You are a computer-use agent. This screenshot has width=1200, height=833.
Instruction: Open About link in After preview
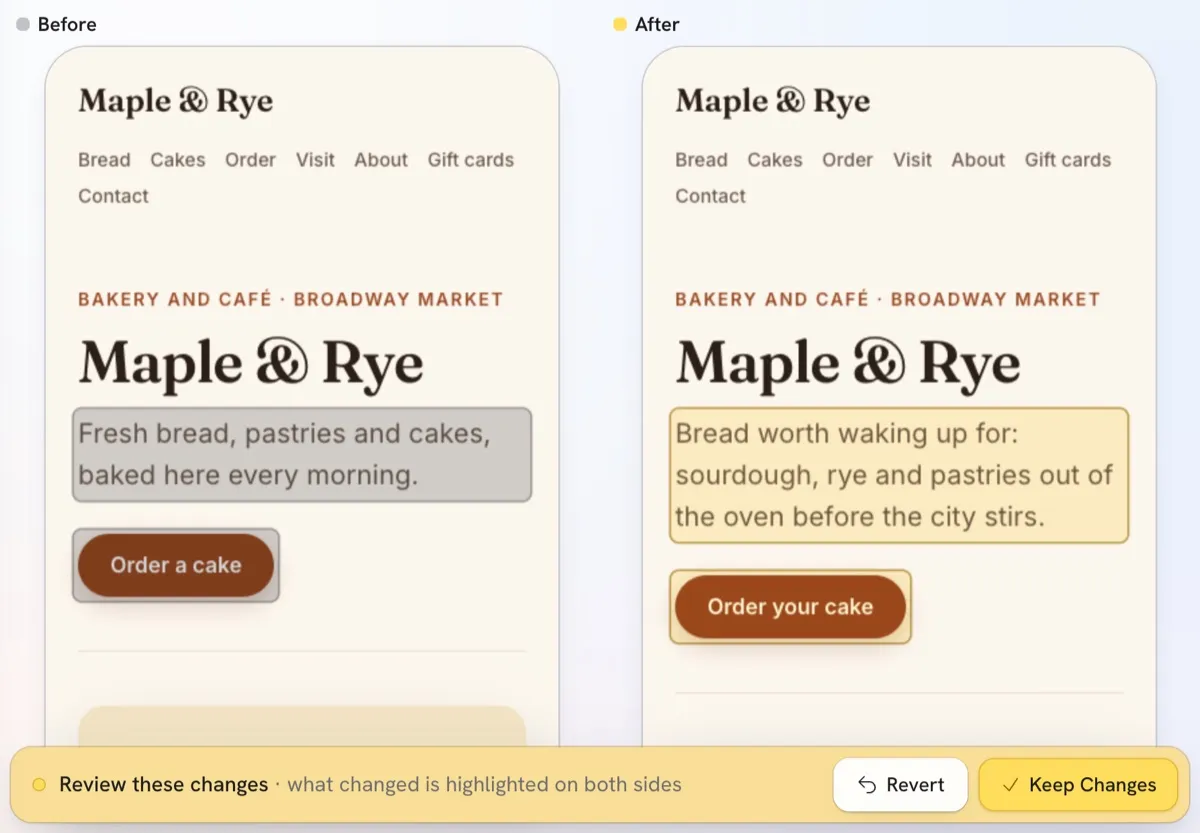click(978, 160)
